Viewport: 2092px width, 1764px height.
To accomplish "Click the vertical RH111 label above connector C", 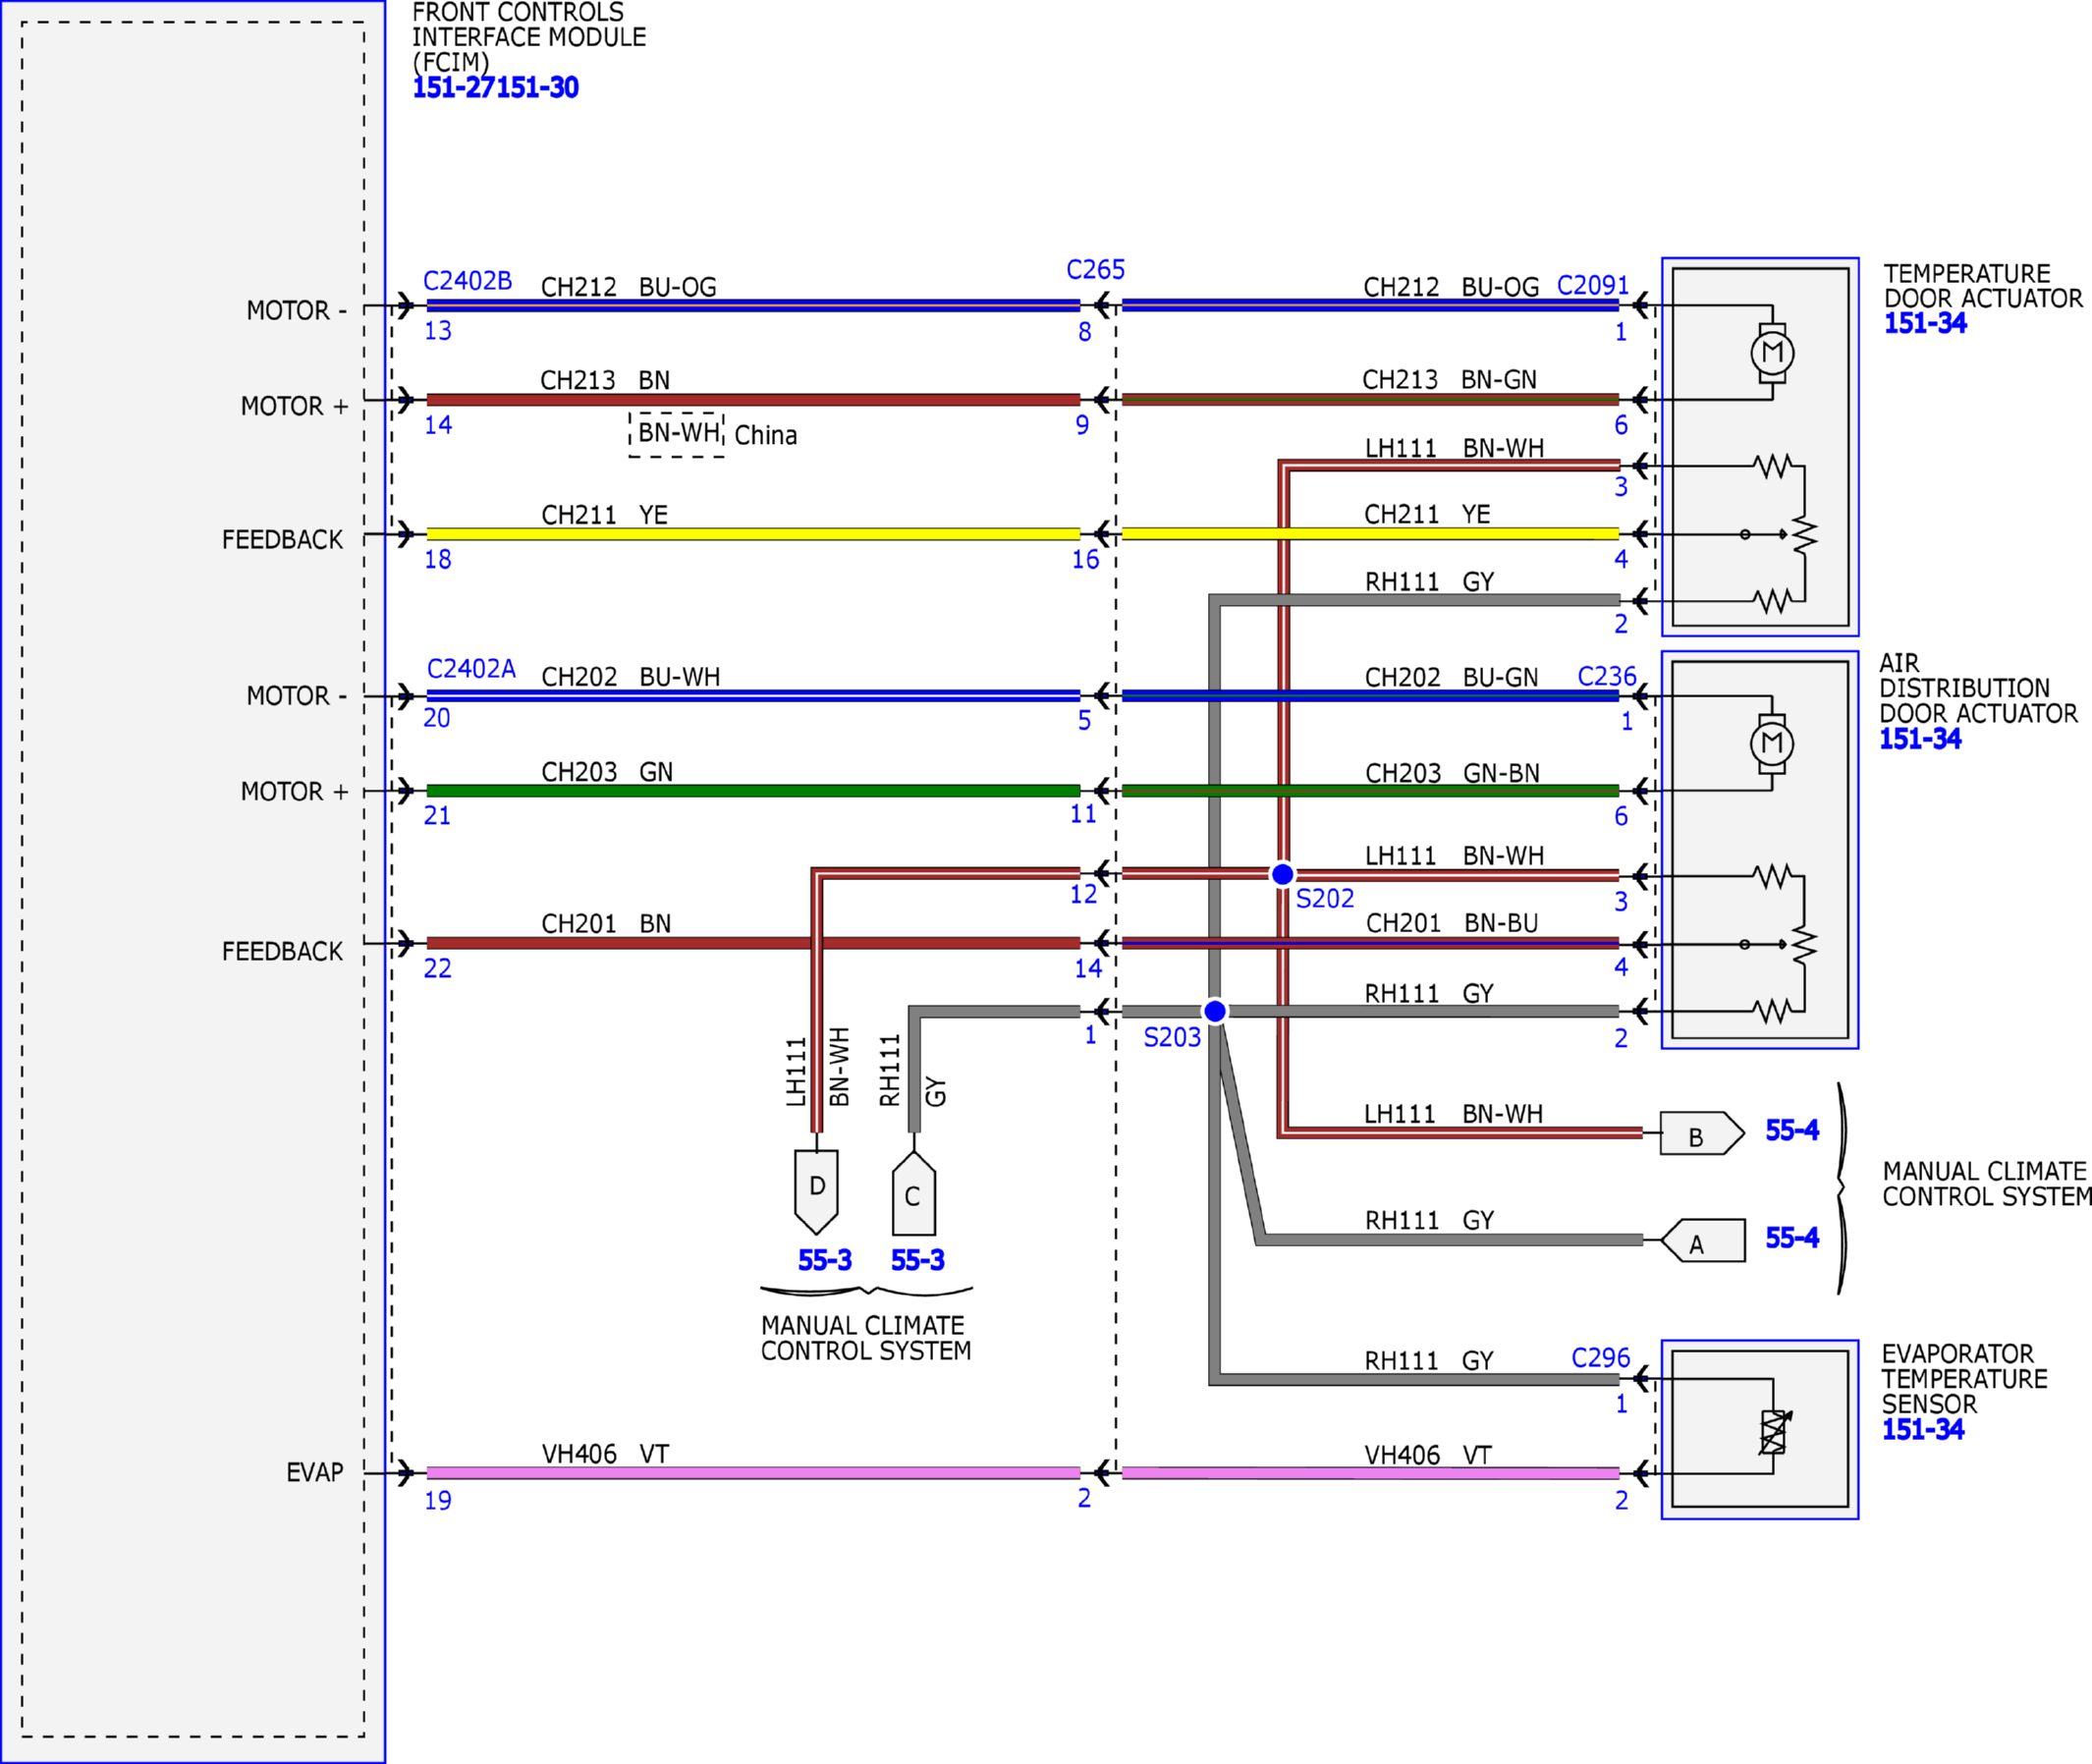I will tap(889, 1071).
